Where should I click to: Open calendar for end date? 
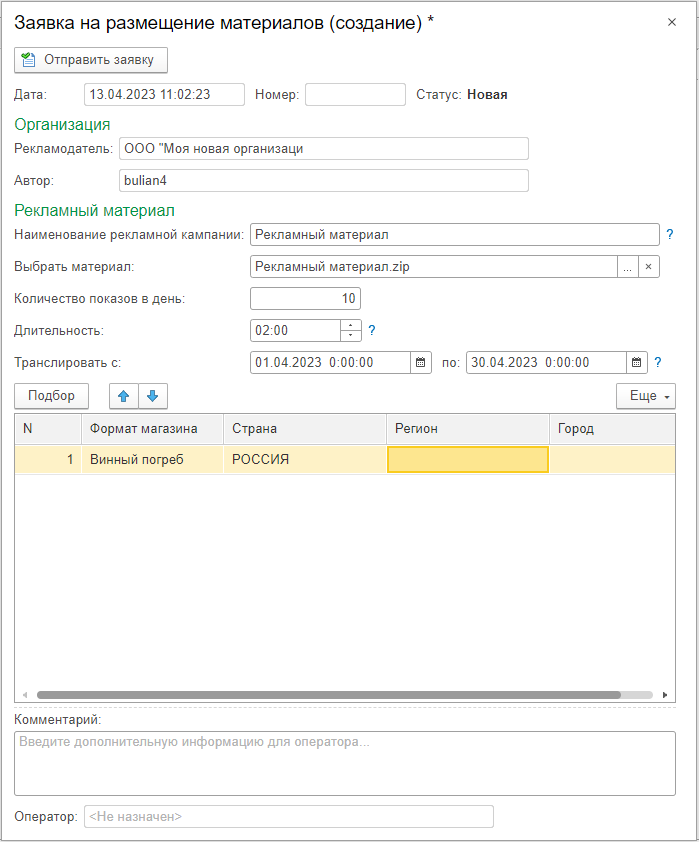click(637, 362)
